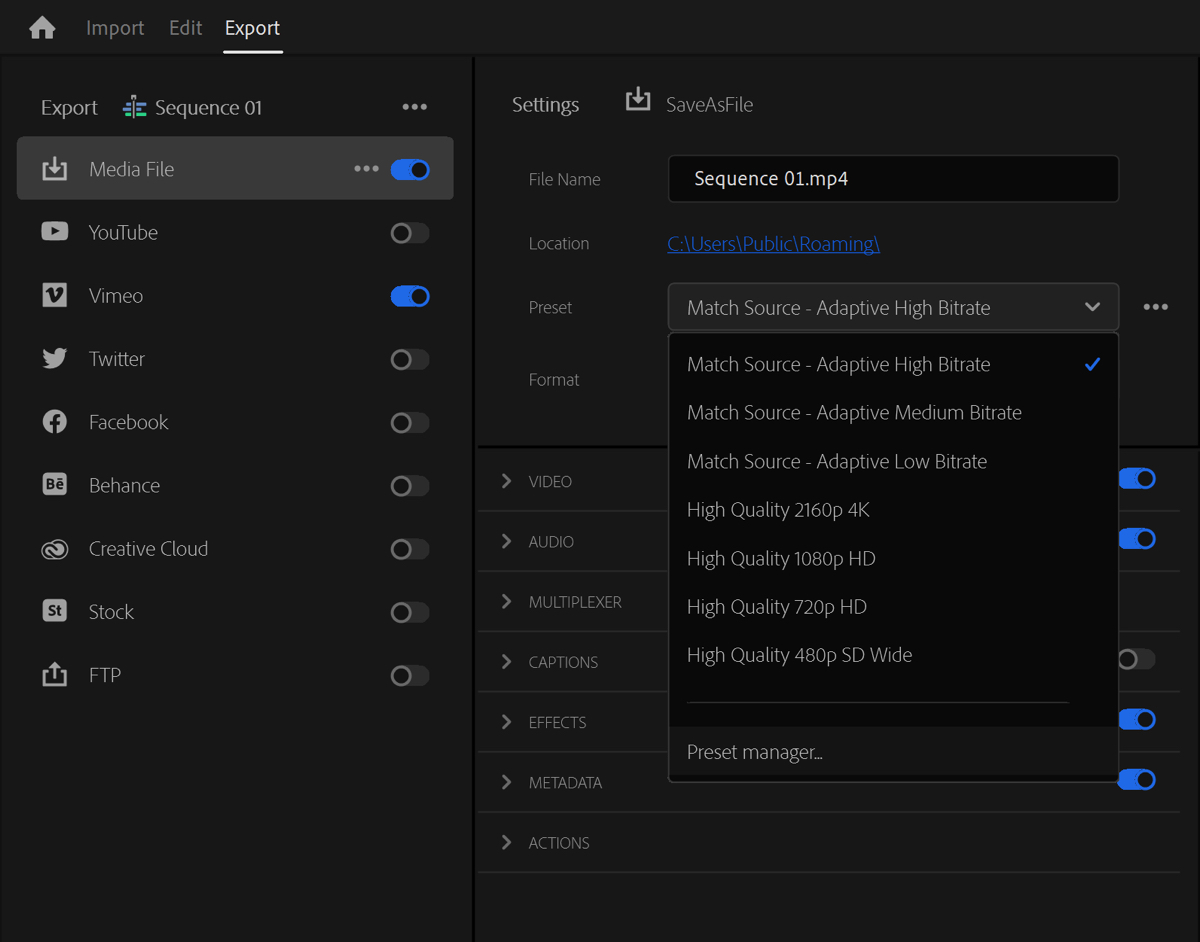Click the Facebook icon
1200x942 pixels.
click(x=55, y=422)
